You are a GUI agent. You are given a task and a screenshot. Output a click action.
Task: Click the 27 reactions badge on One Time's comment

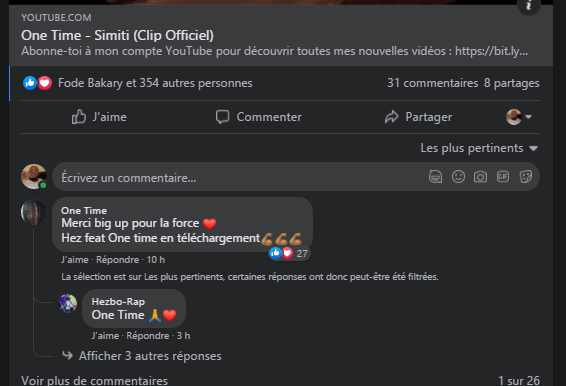tap(289, 253)
